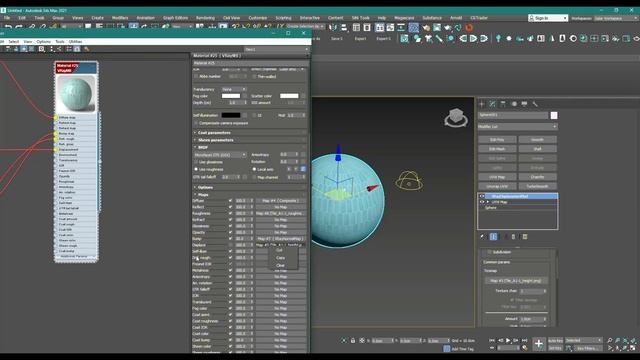Viewport: 640px width, 360px height.
Task: Click the Fog color swatch
Action: click(231, 96)
